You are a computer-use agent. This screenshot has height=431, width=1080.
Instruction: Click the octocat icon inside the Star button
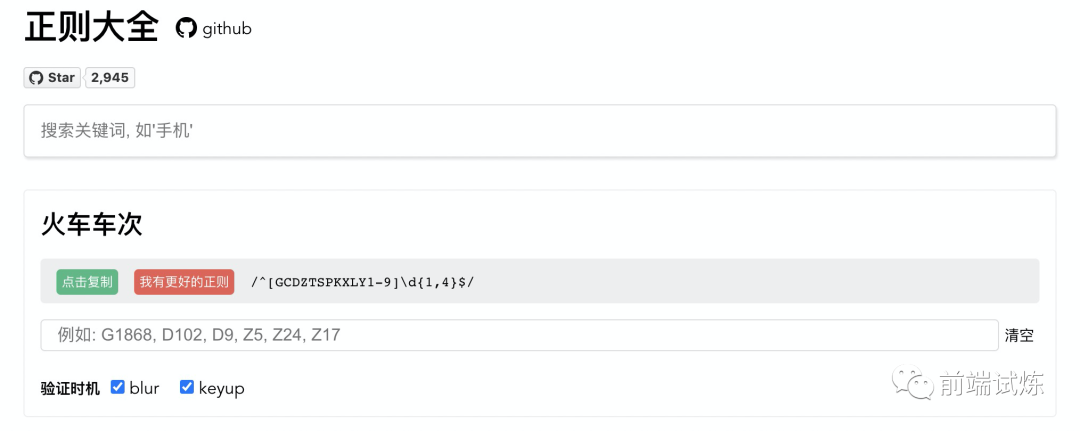pos(36,78)
